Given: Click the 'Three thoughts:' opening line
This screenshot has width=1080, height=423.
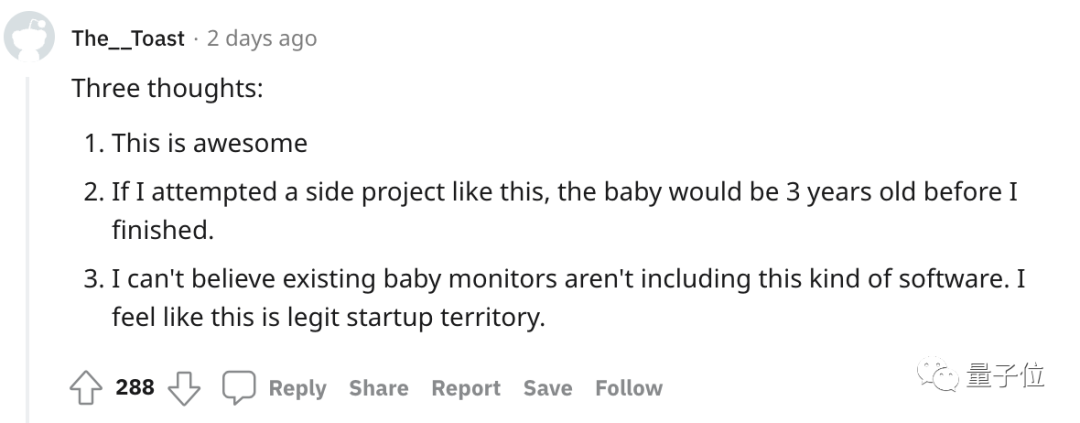Looking at the screenshot, I should [x=167, y=88].
